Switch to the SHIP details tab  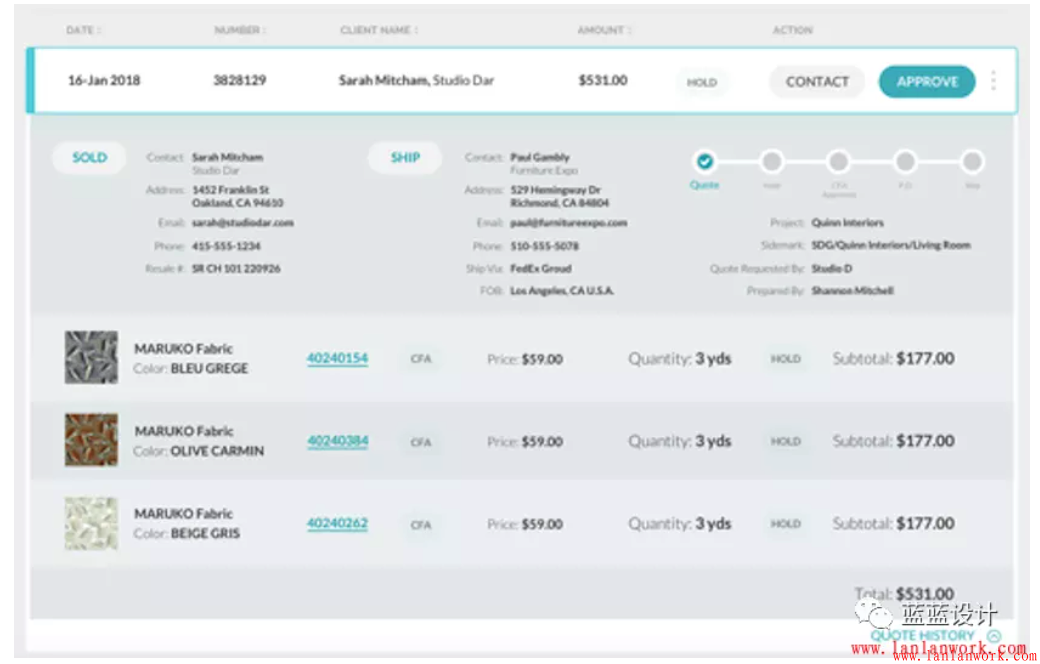[x=405, y=158]
